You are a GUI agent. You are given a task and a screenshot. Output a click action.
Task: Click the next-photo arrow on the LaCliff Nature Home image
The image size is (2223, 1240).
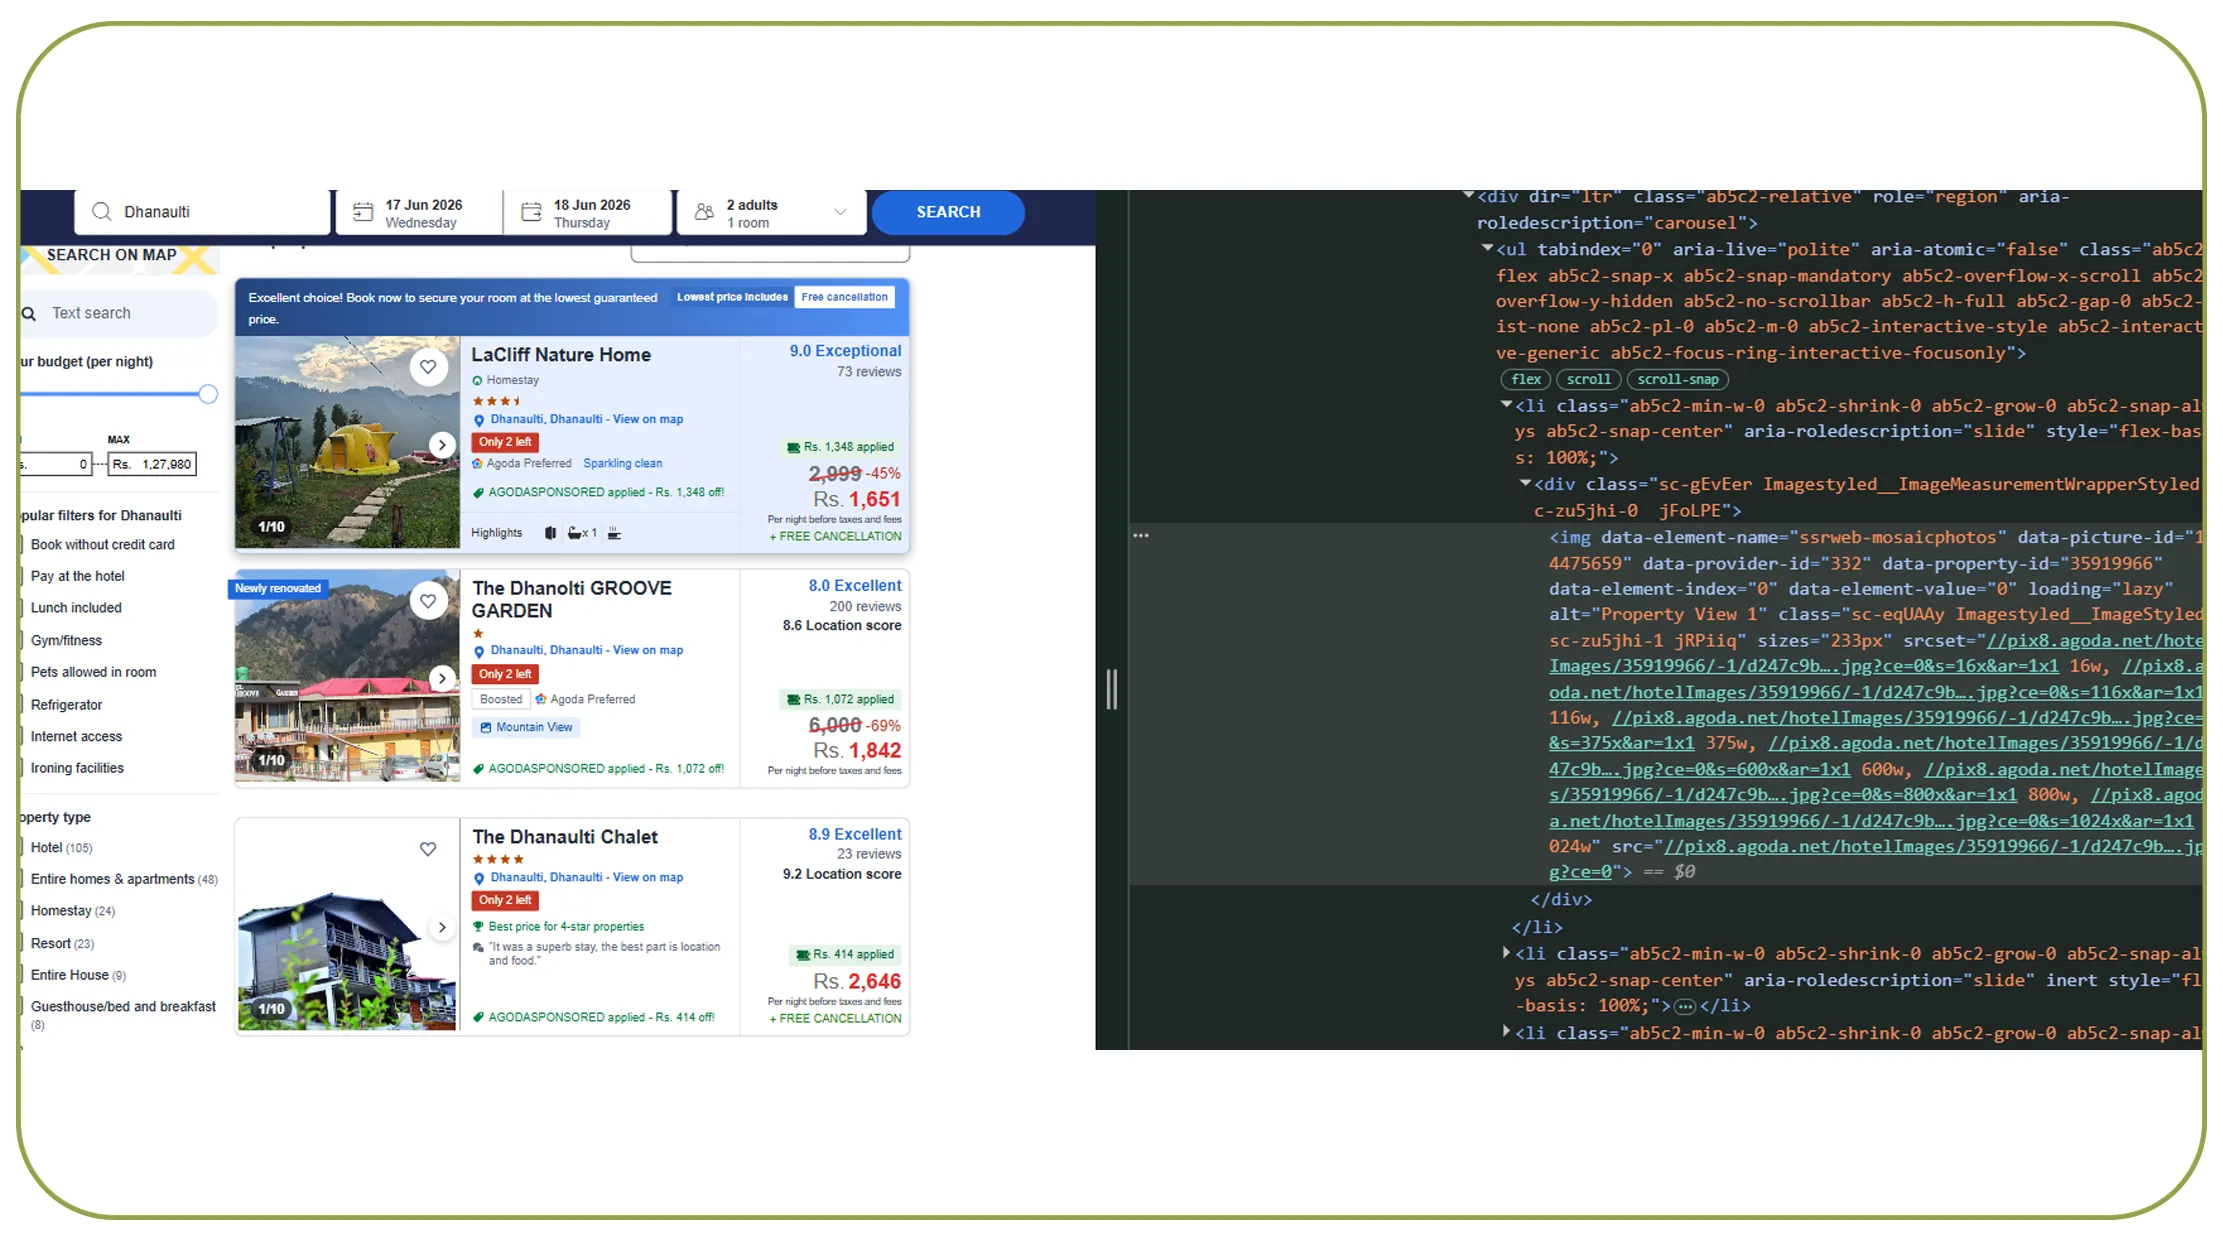tap(442, 445)
